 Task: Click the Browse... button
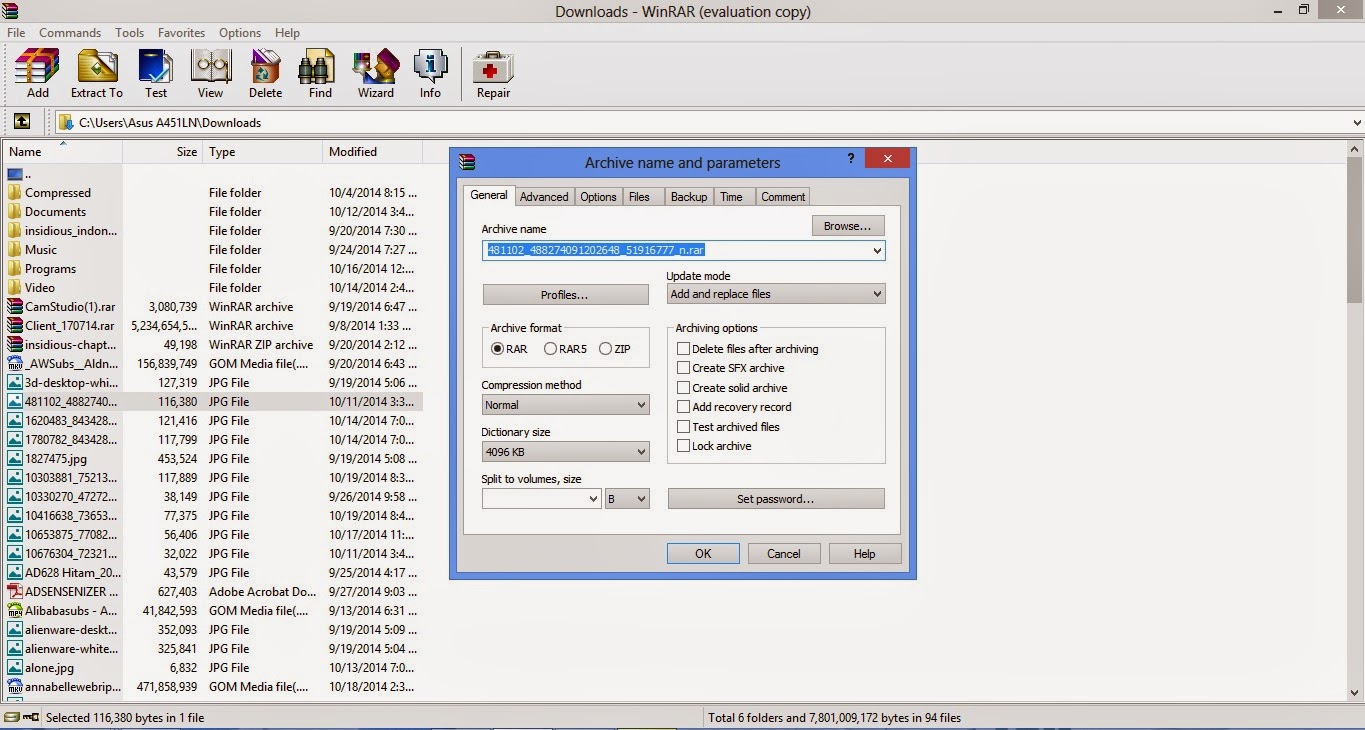tap(848, 226)
